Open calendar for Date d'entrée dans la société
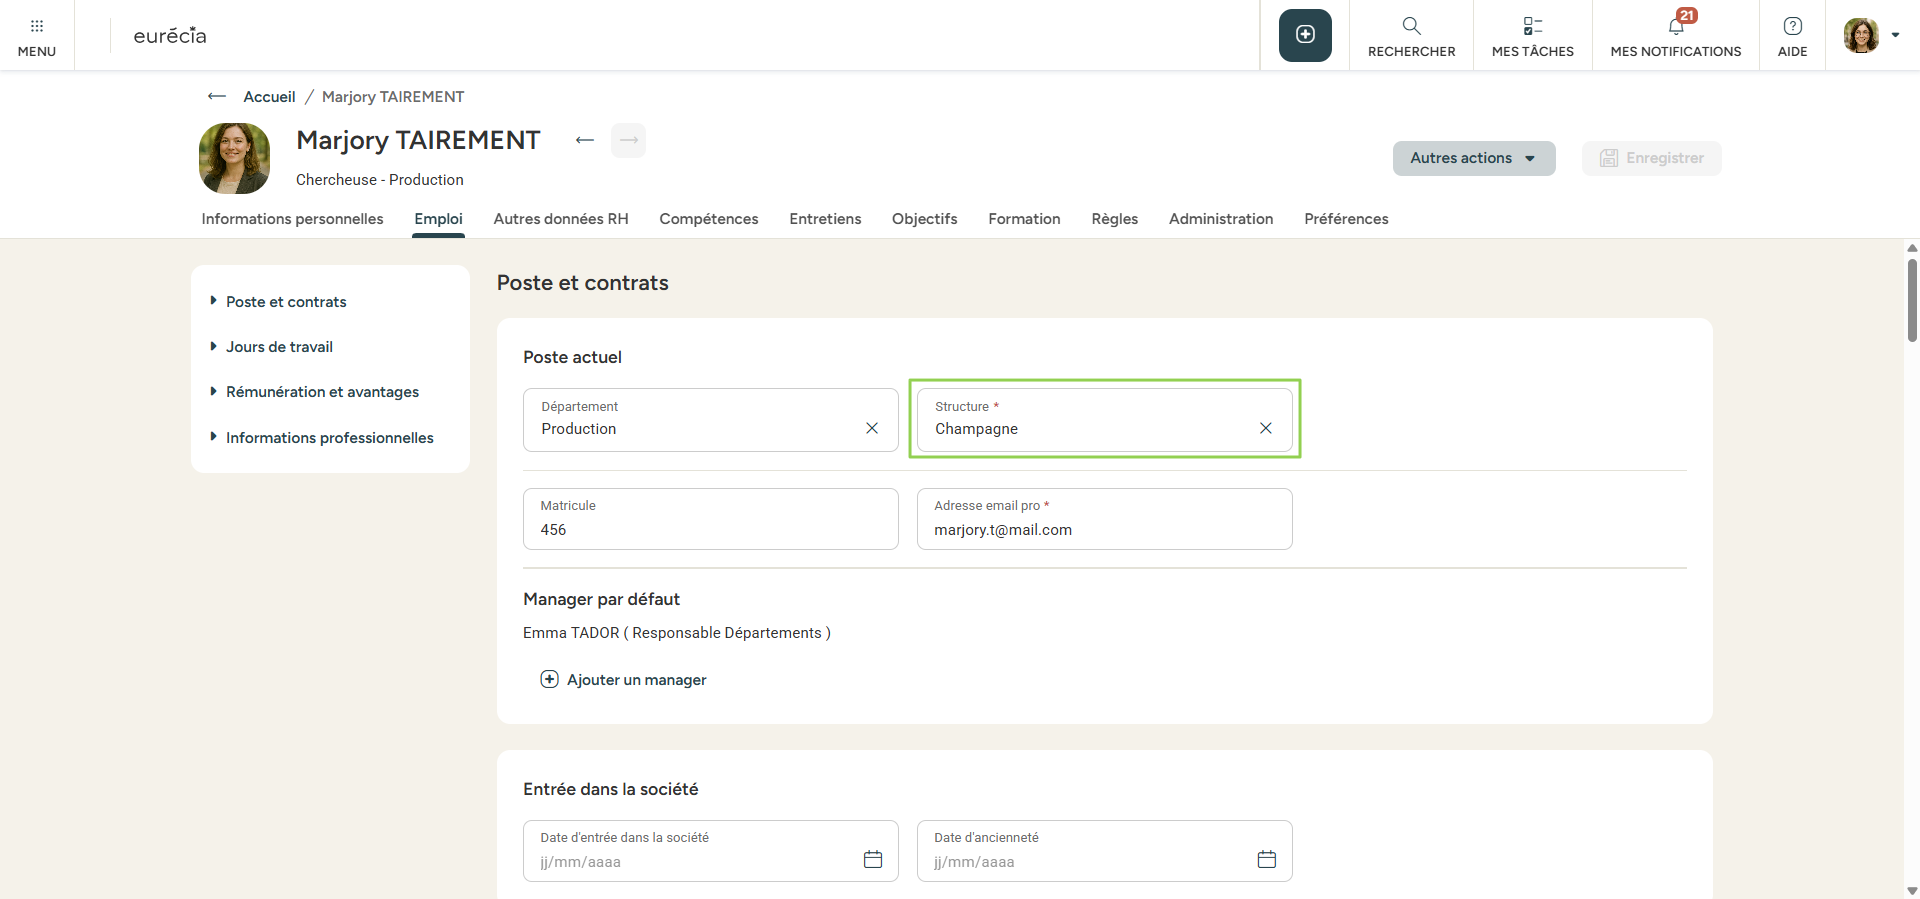 tap(872, 859)
